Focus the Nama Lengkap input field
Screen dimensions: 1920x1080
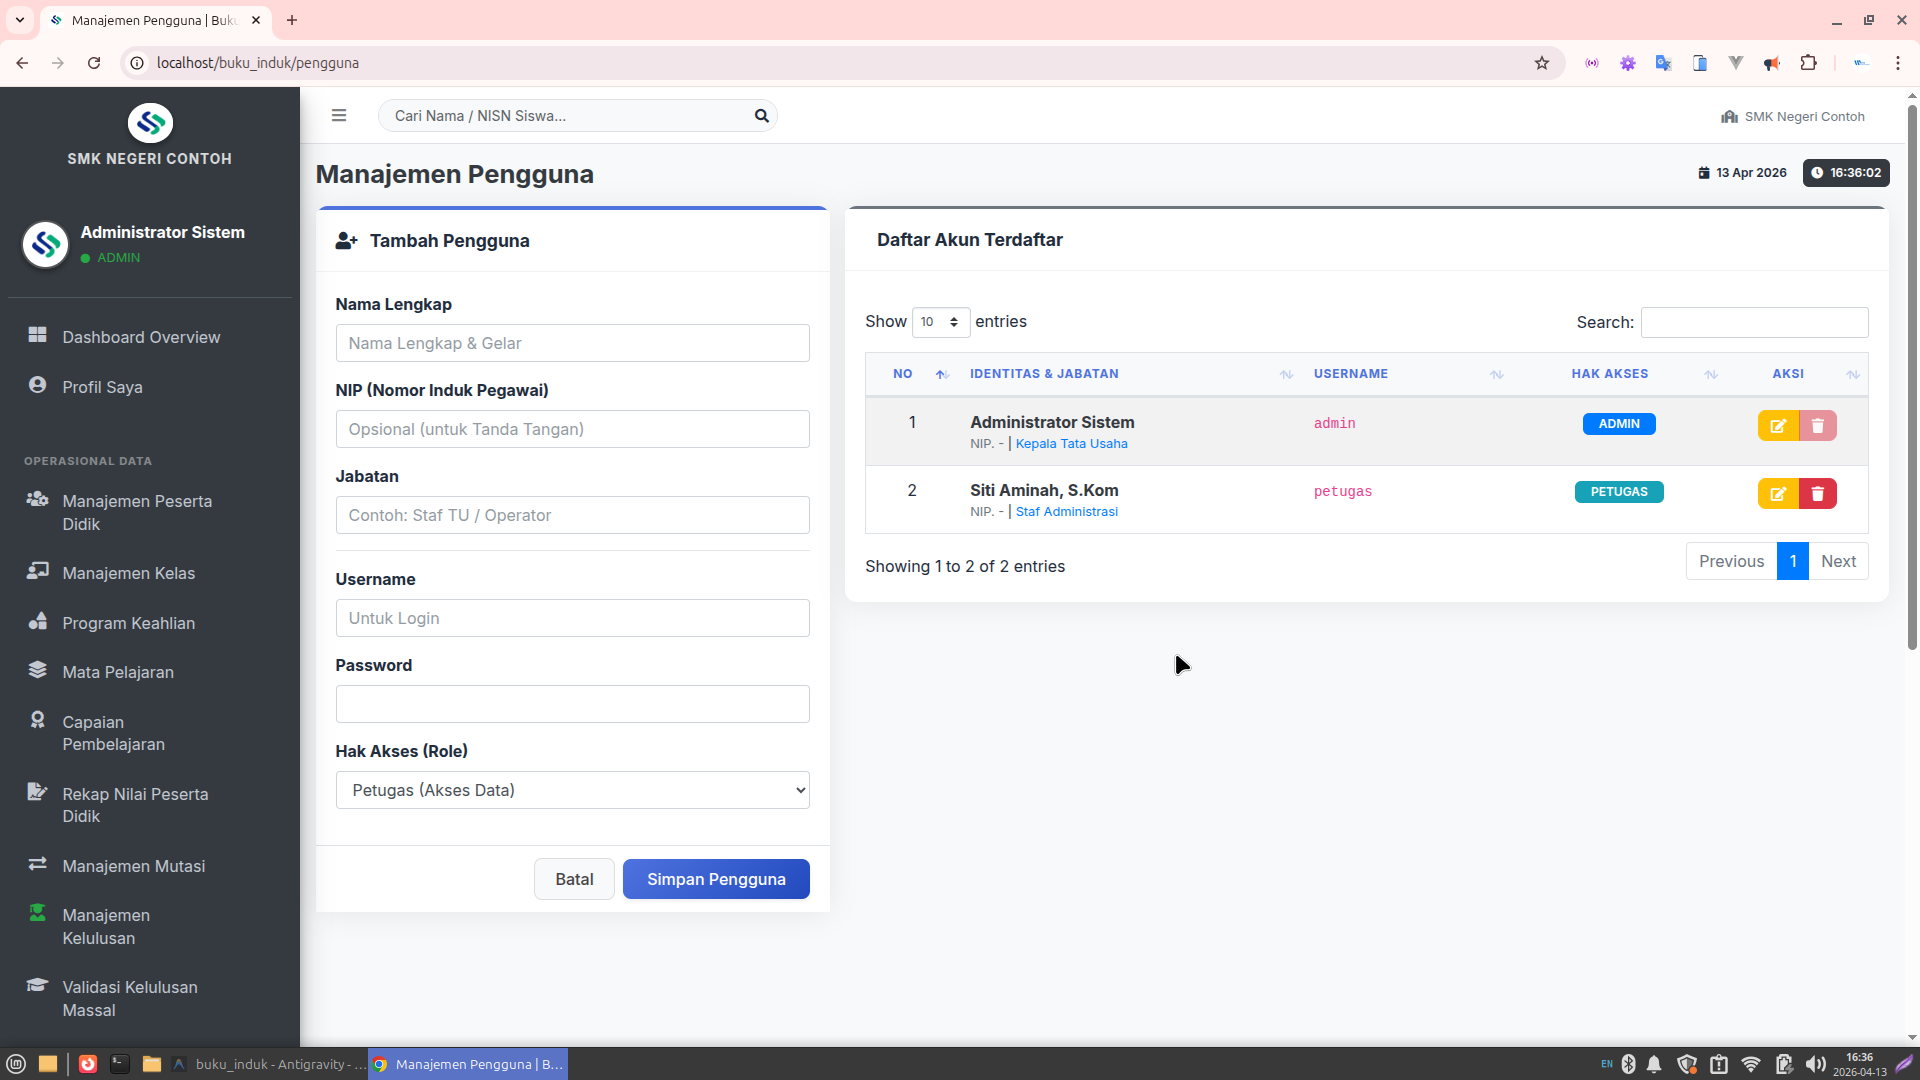pyautogui.click(x=572, y=343)
